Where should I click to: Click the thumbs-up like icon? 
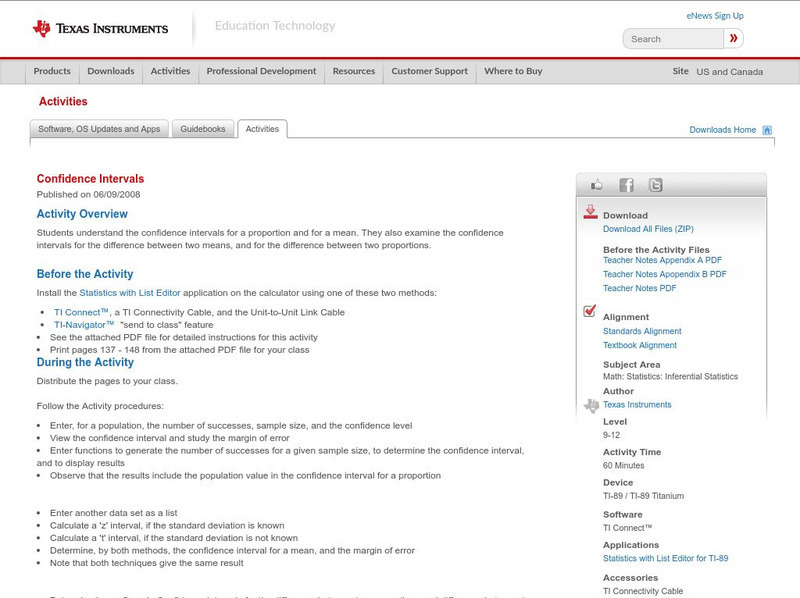(x=596, y=185)
